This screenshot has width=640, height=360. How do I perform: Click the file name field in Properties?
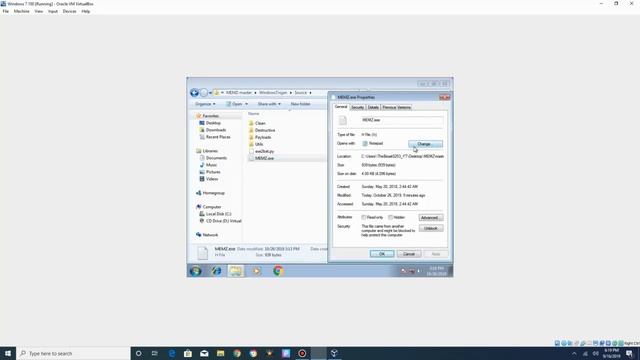[x=402, y=120]
